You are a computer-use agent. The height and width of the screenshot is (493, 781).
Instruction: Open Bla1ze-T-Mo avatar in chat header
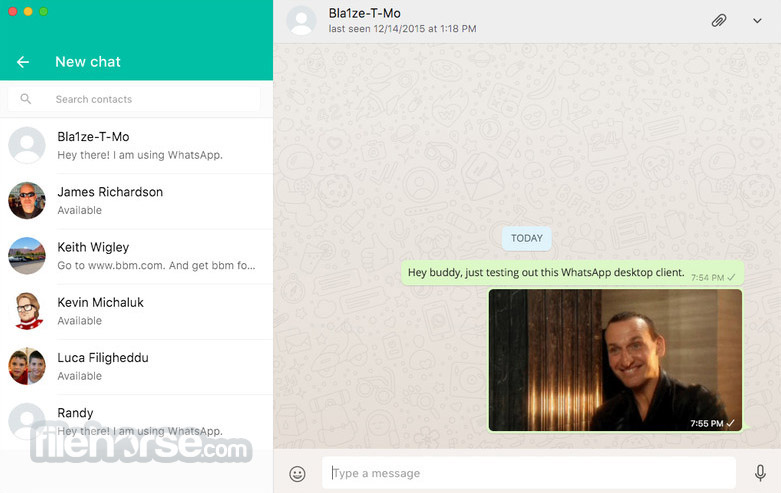pos(301,21)
